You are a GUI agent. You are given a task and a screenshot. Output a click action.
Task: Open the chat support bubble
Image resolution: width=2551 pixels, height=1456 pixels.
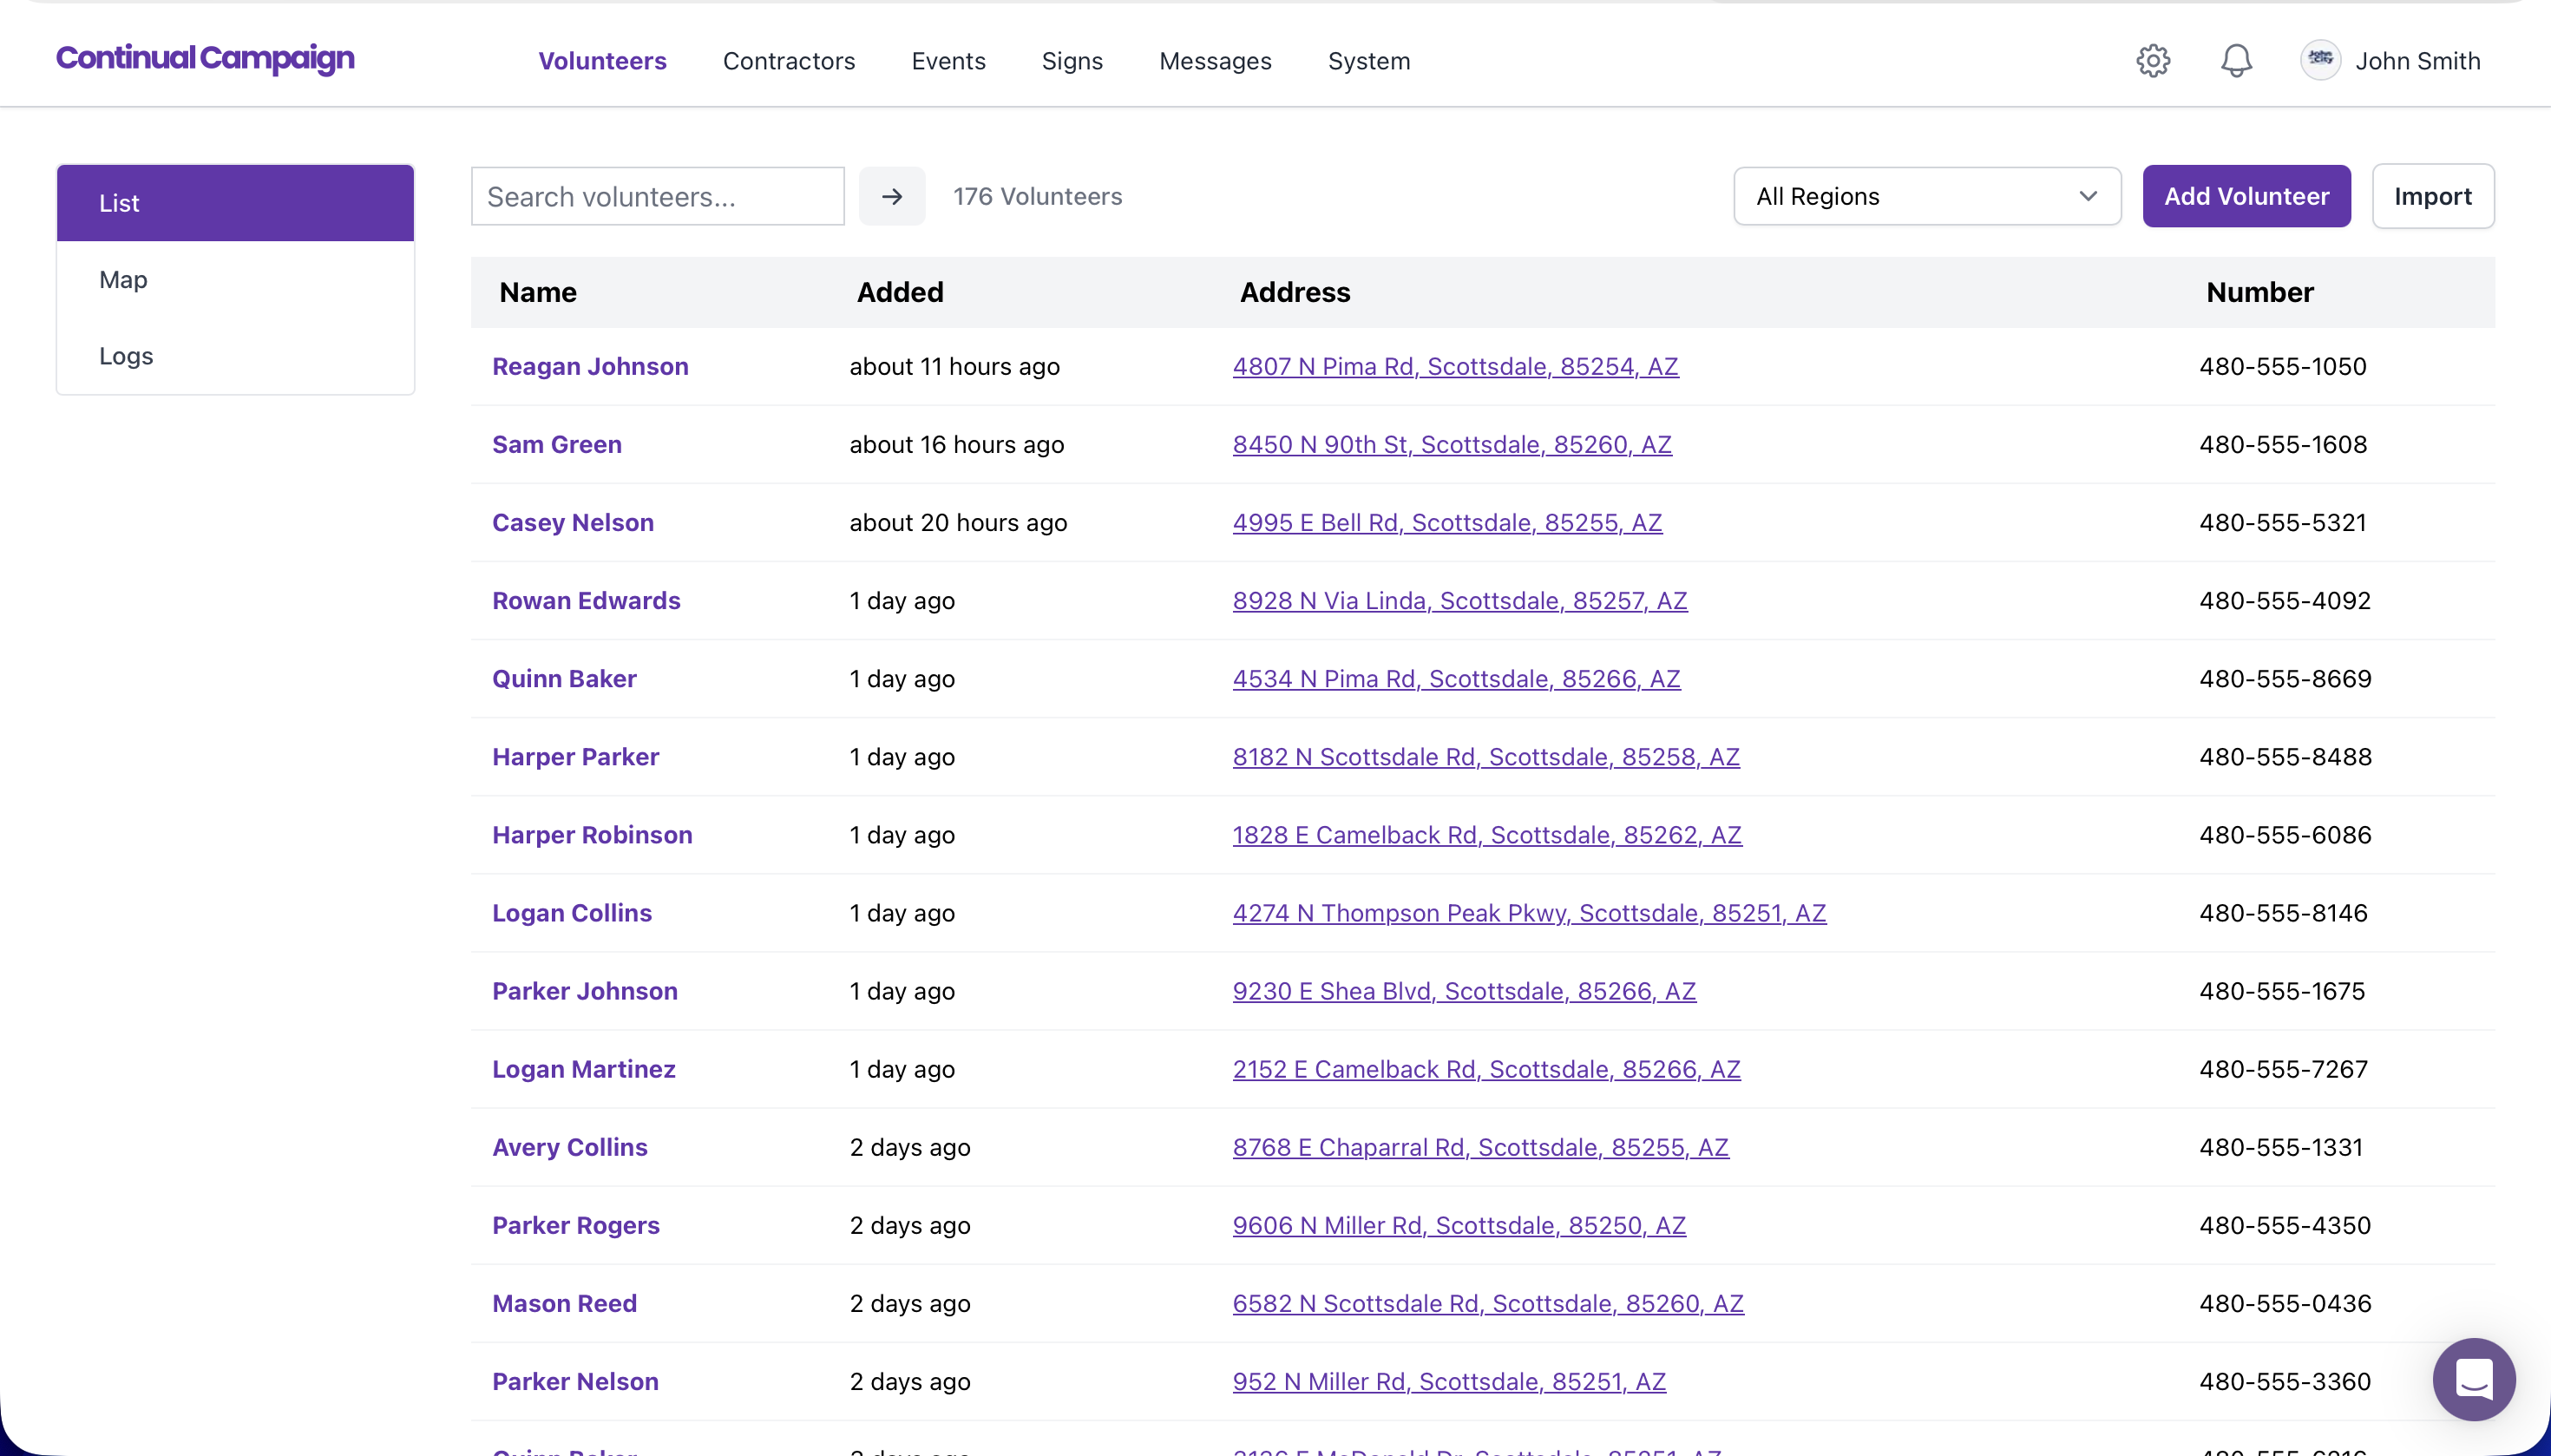(2474, 1379)
